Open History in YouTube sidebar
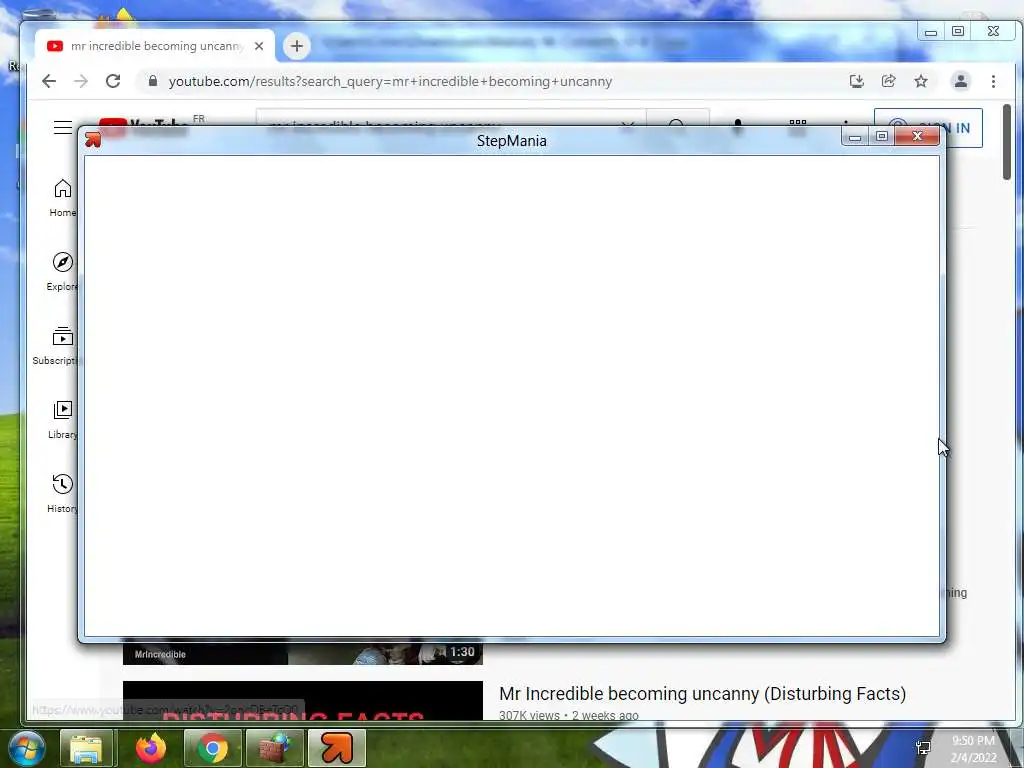This screenshot has height=768, width=1024. tap(63, 494)
